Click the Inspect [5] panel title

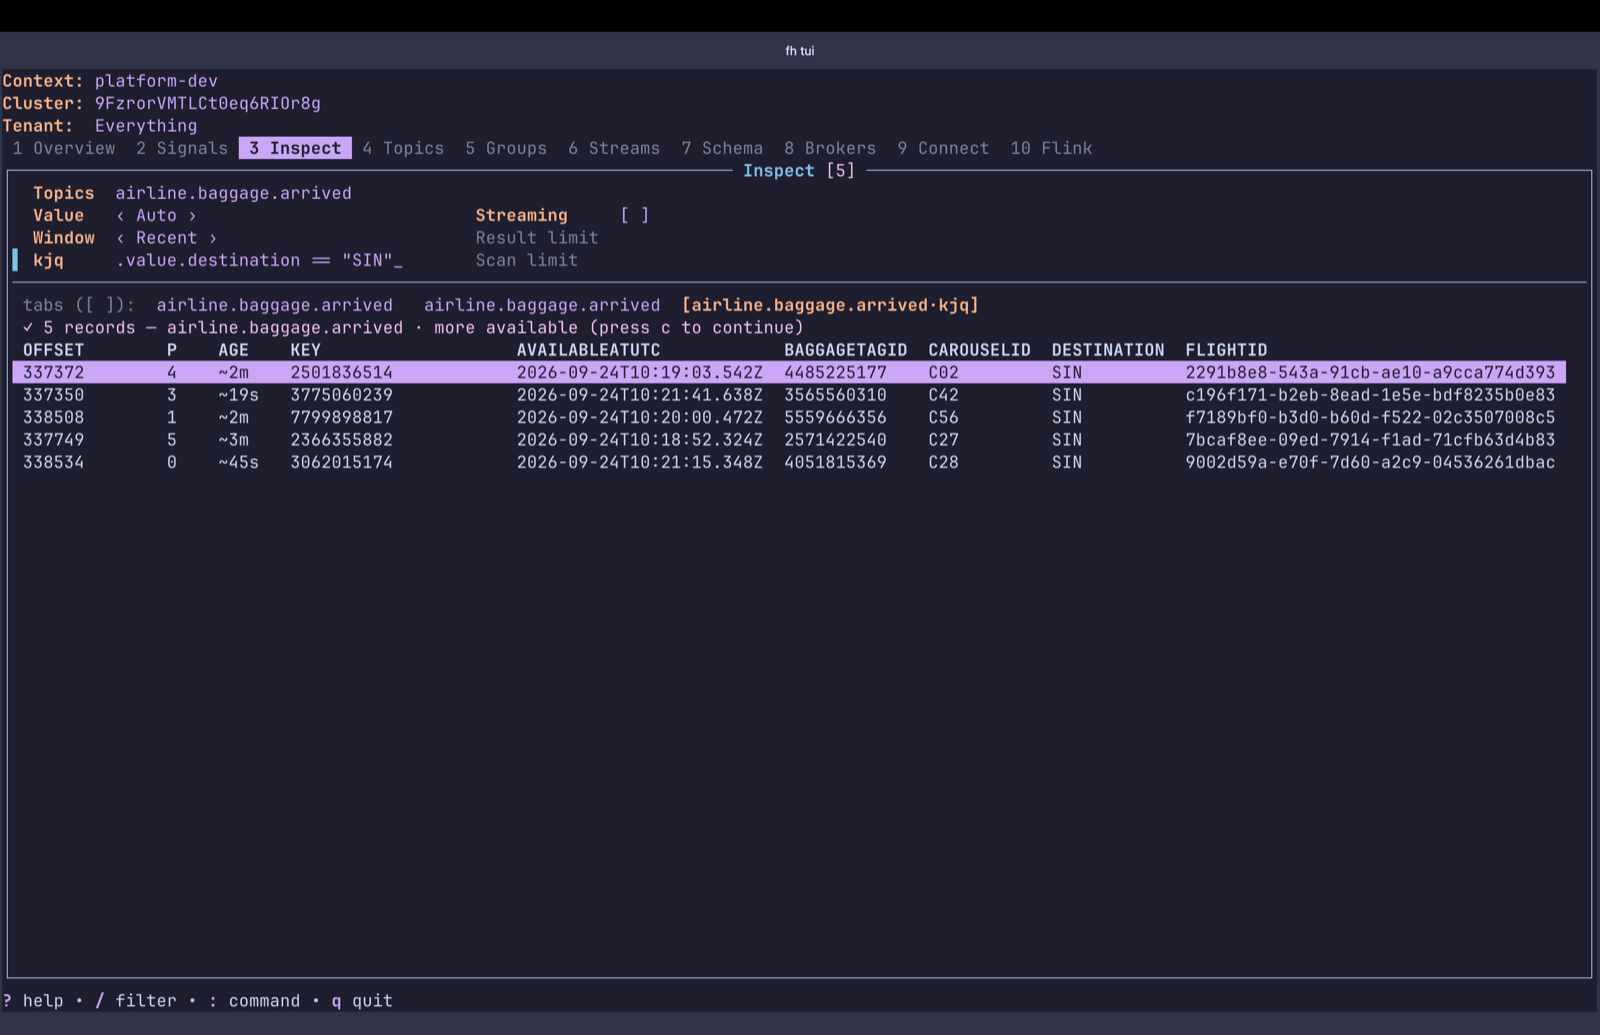[x=799, y=171]
